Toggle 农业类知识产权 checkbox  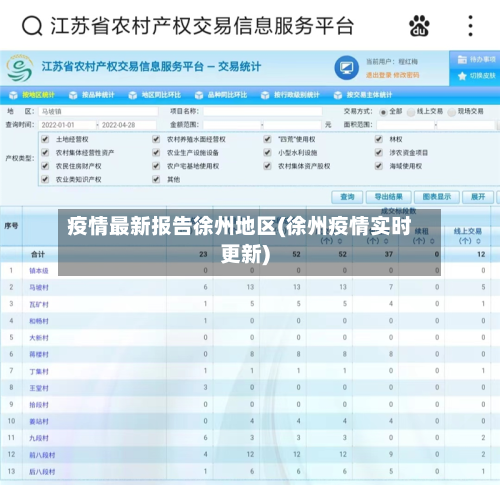(x=45, y=179)
